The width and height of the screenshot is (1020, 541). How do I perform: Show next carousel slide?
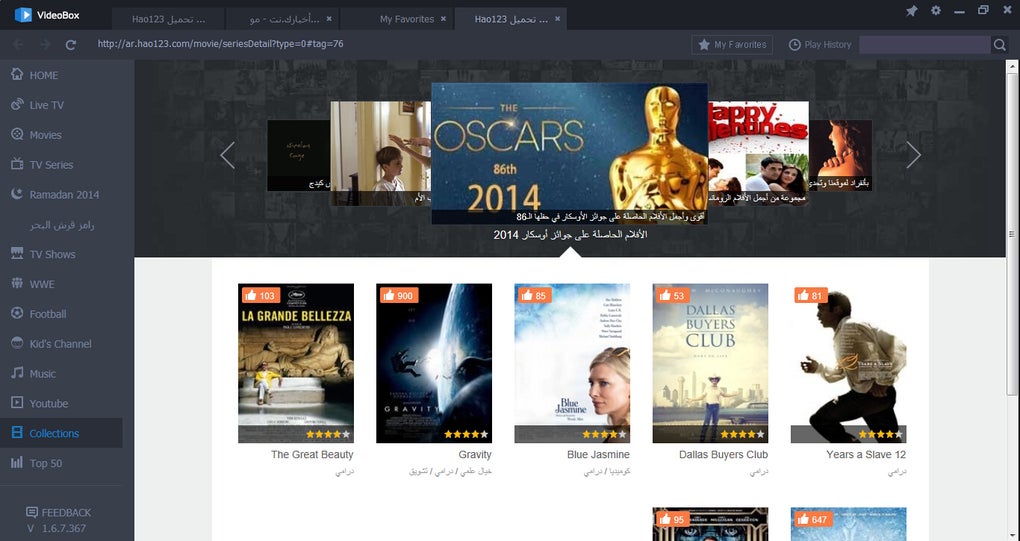point(913,155)
